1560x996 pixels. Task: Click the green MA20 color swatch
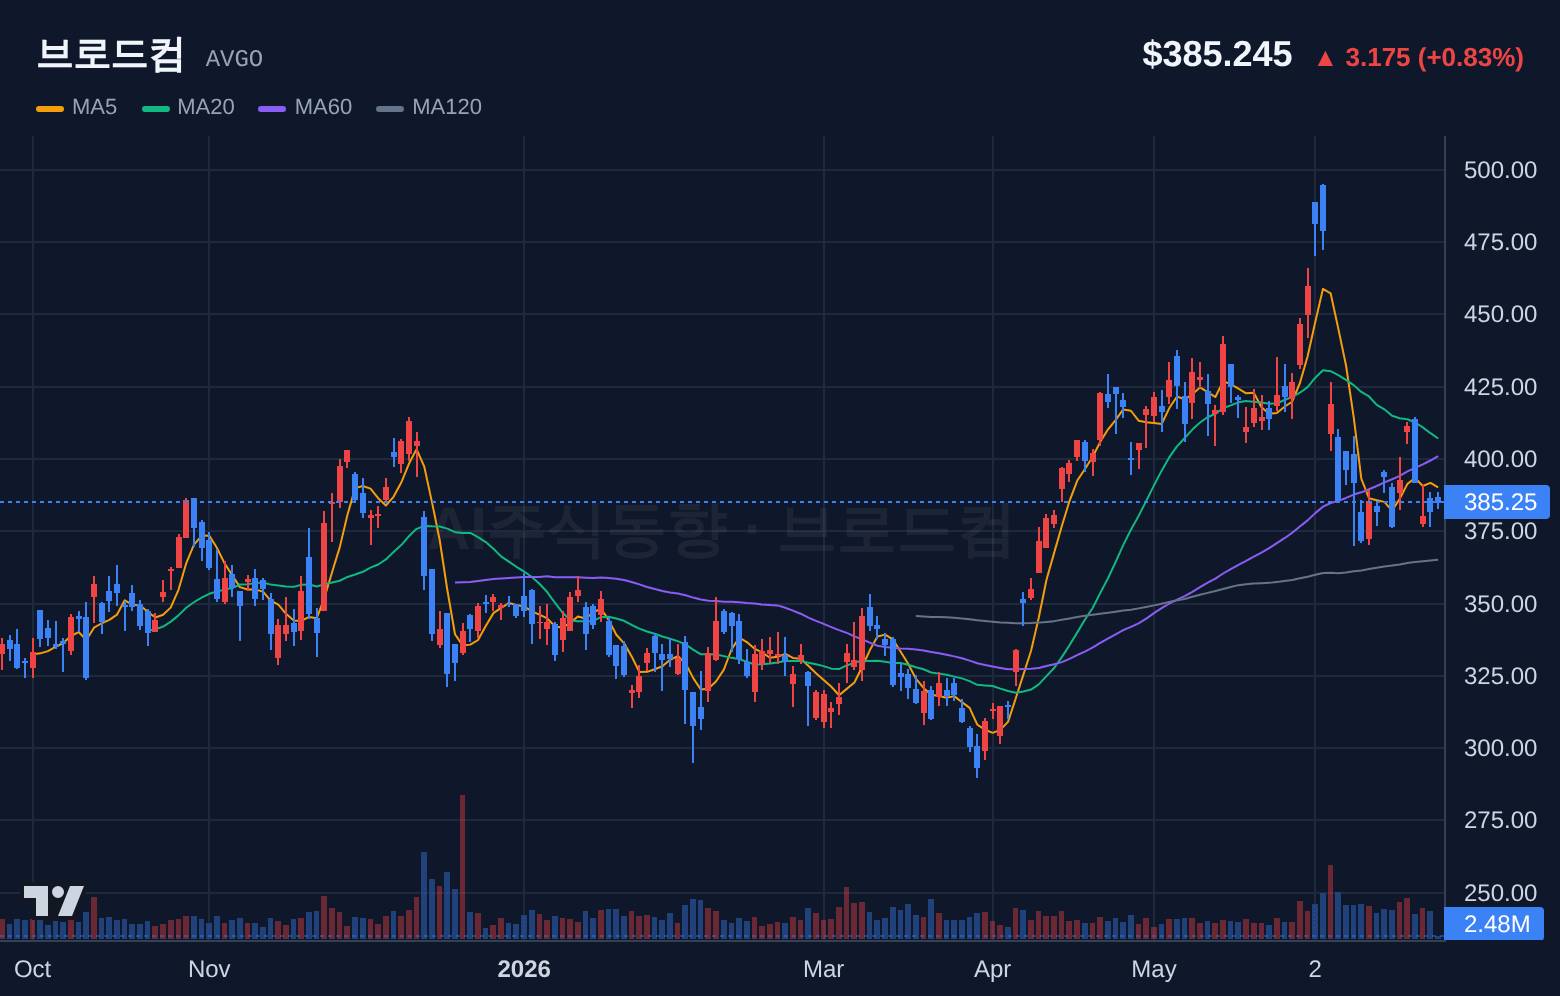(156, 108)
